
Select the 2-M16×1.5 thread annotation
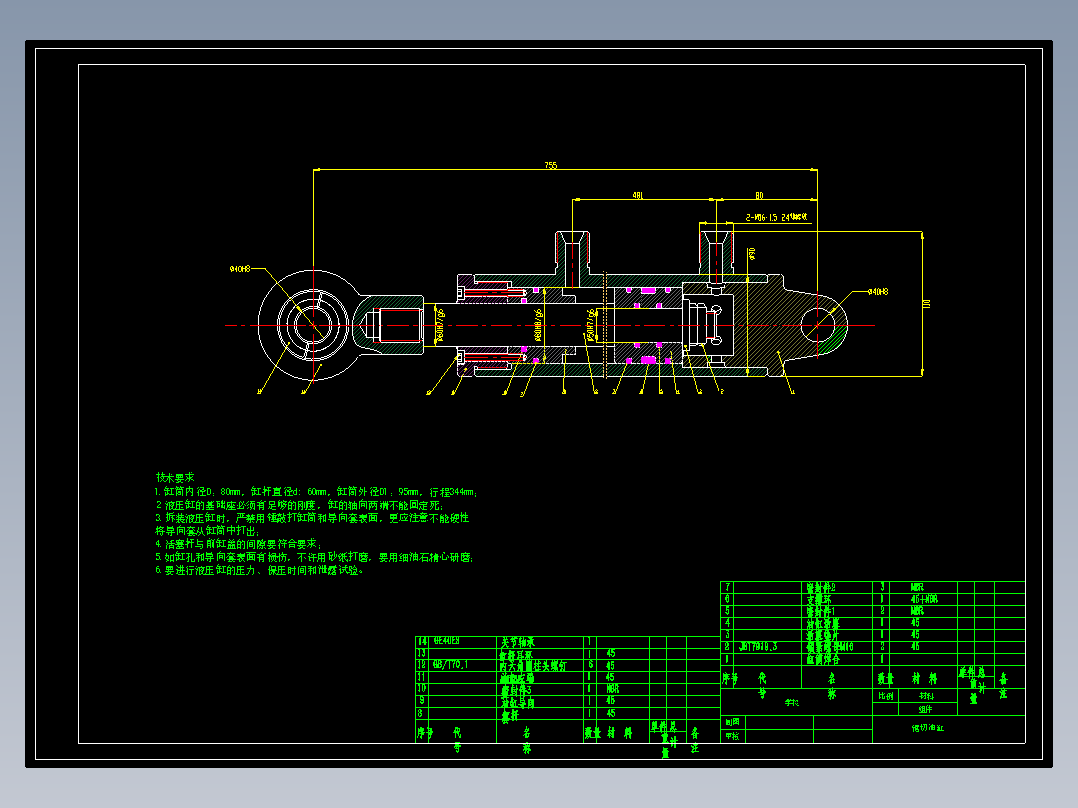[x=777, y=217]
